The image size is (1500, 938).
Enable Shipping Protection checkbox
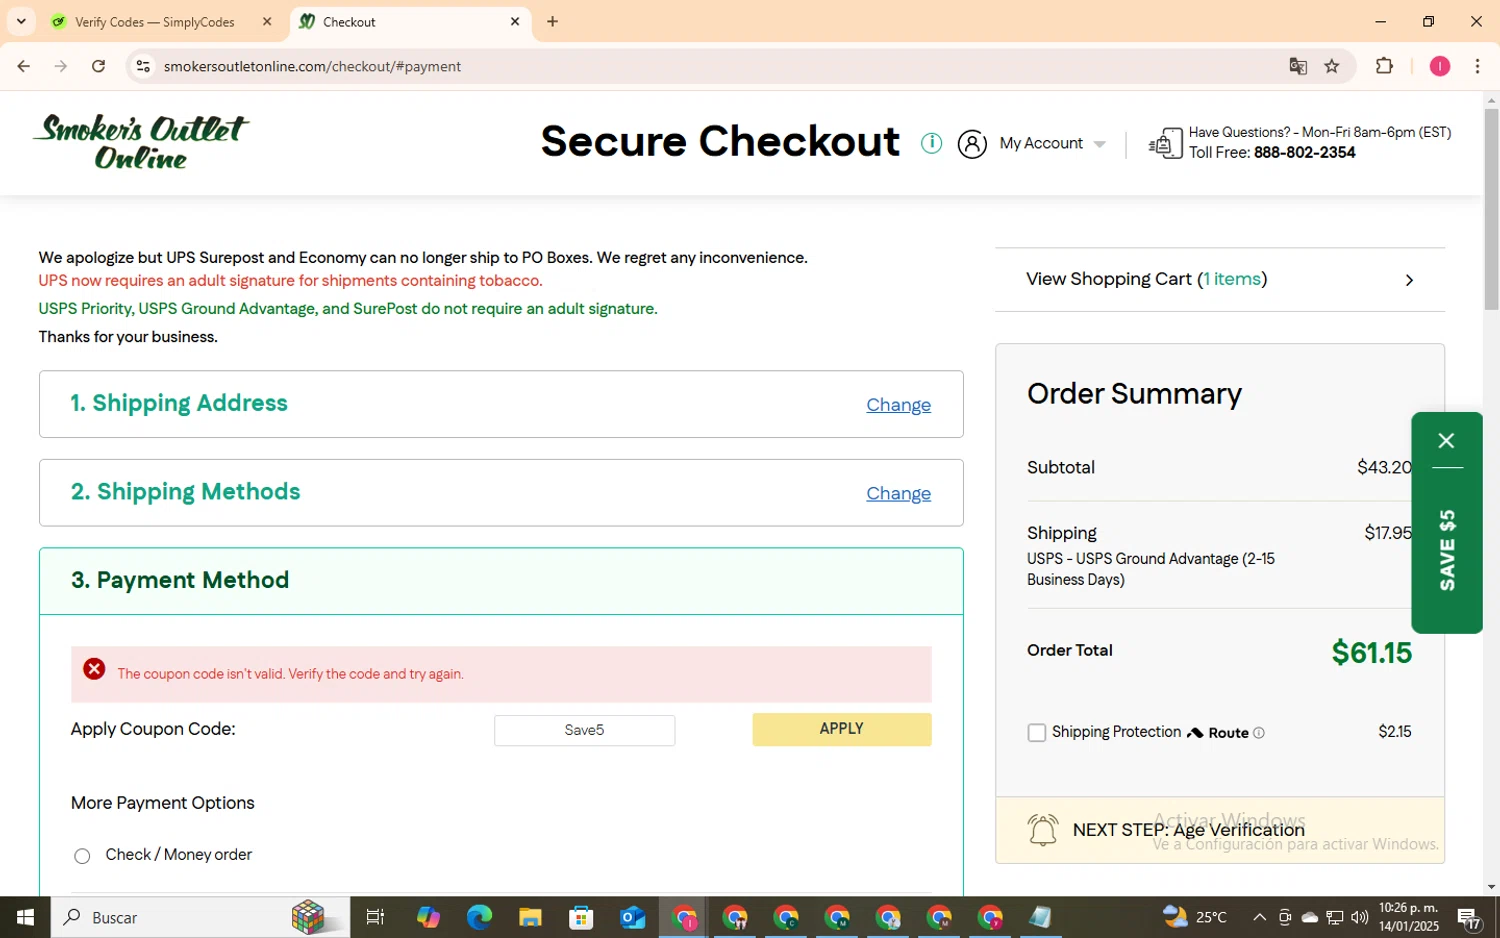tap(1037, 733)
